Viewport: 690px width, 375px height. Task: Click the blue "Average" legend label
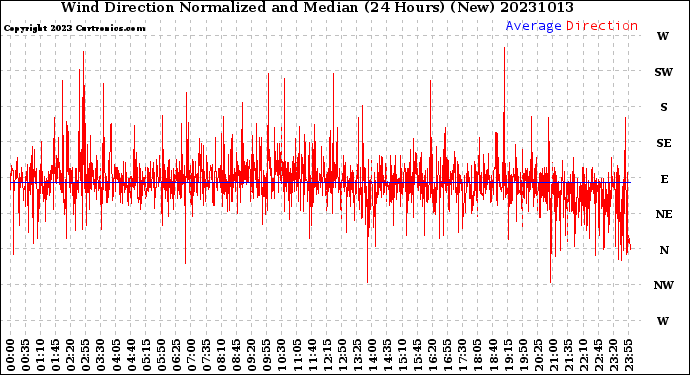tap(533, 26)
